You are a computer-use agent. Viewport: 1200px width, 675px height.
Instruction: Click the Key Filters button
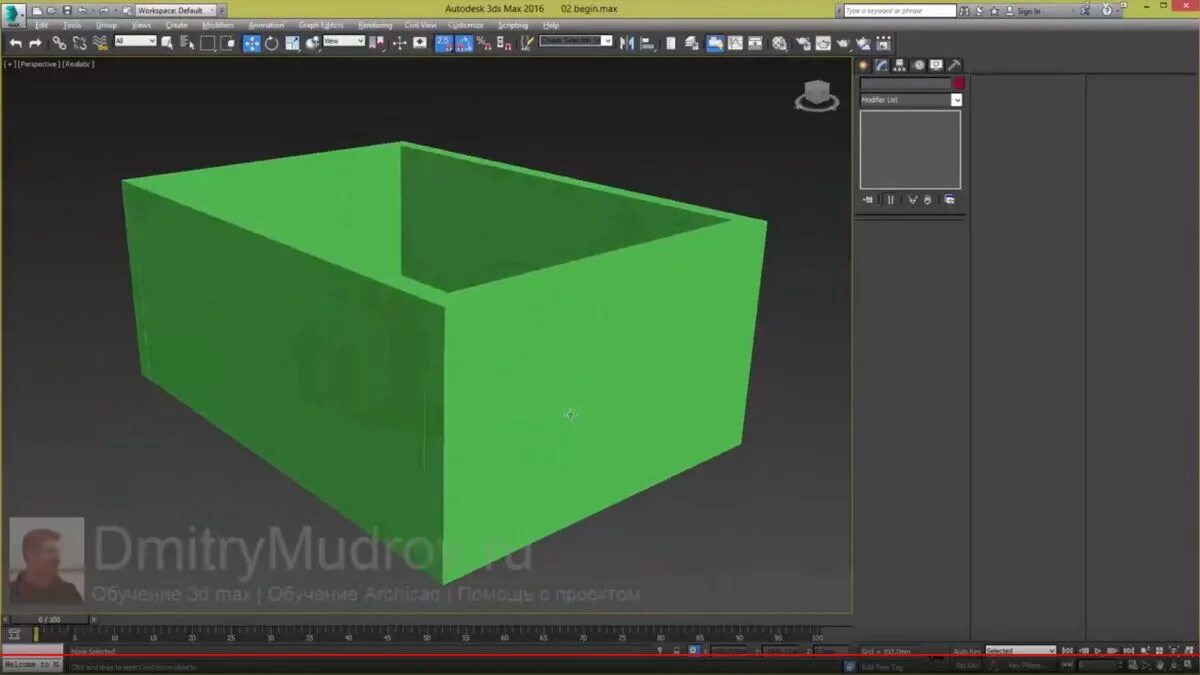pos(1025,664)
